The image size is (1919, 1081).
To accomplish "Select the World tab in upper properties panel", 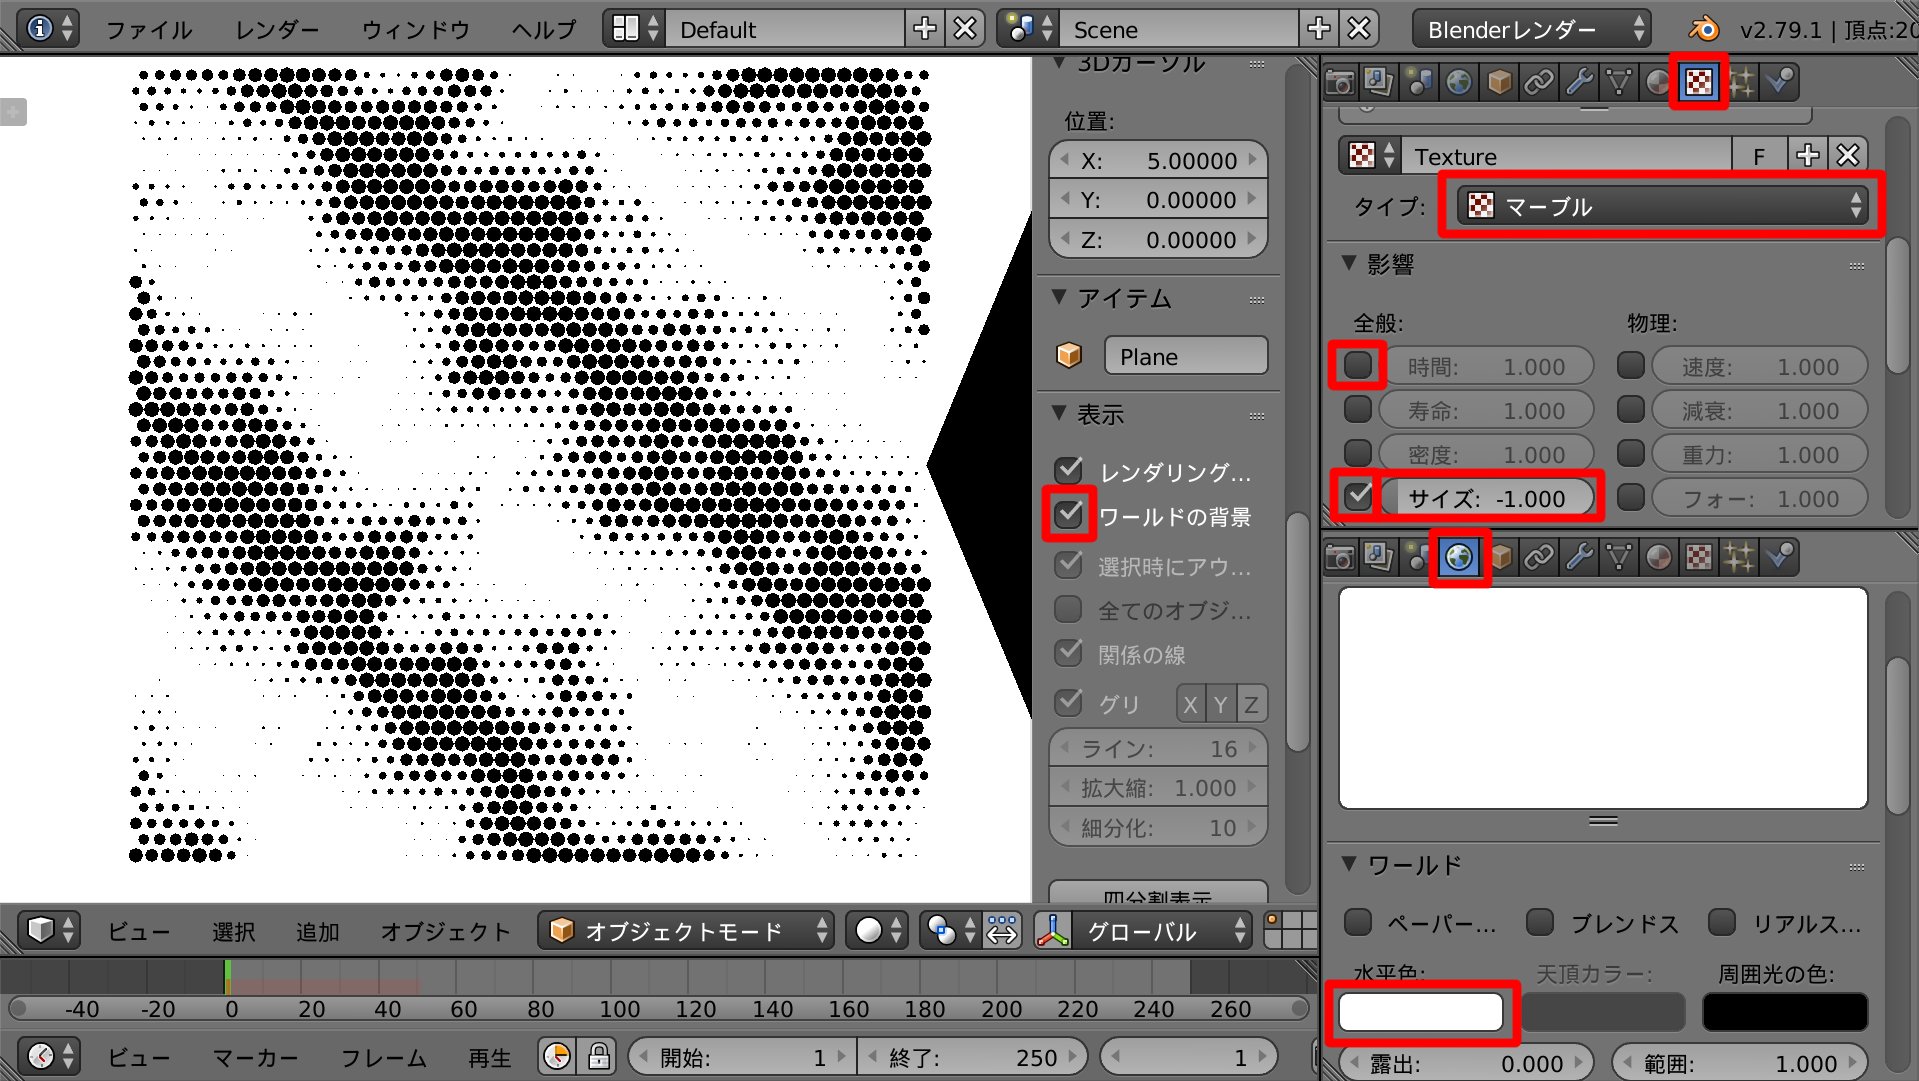I will [x=1459, y=82].
